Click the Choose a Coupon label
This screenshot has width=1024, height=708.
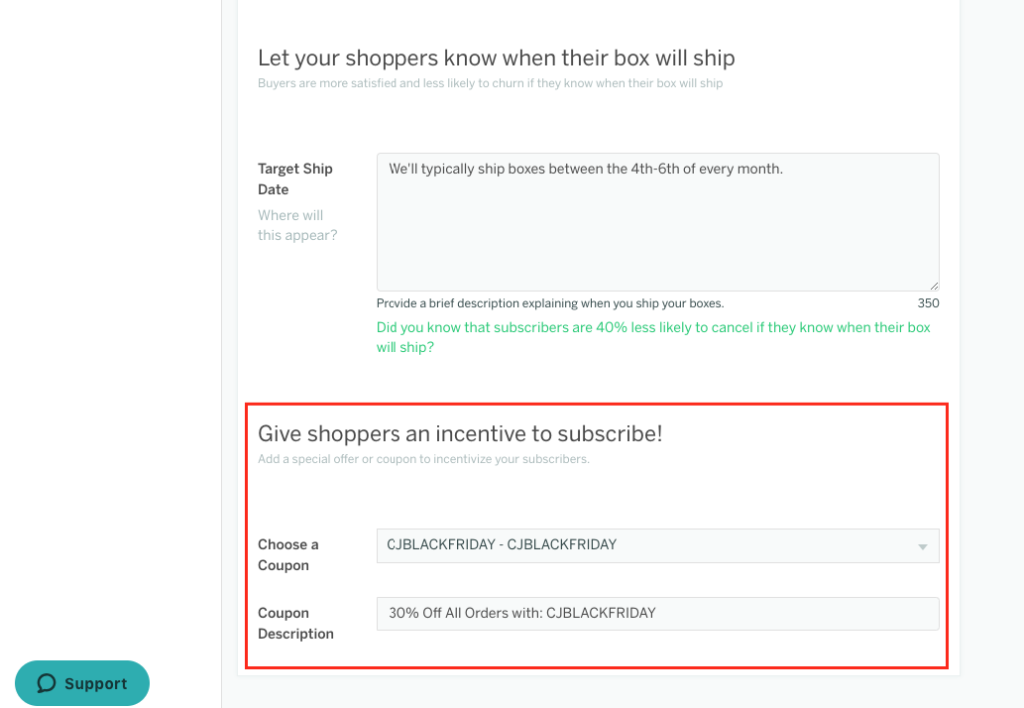tap(288, 555)
